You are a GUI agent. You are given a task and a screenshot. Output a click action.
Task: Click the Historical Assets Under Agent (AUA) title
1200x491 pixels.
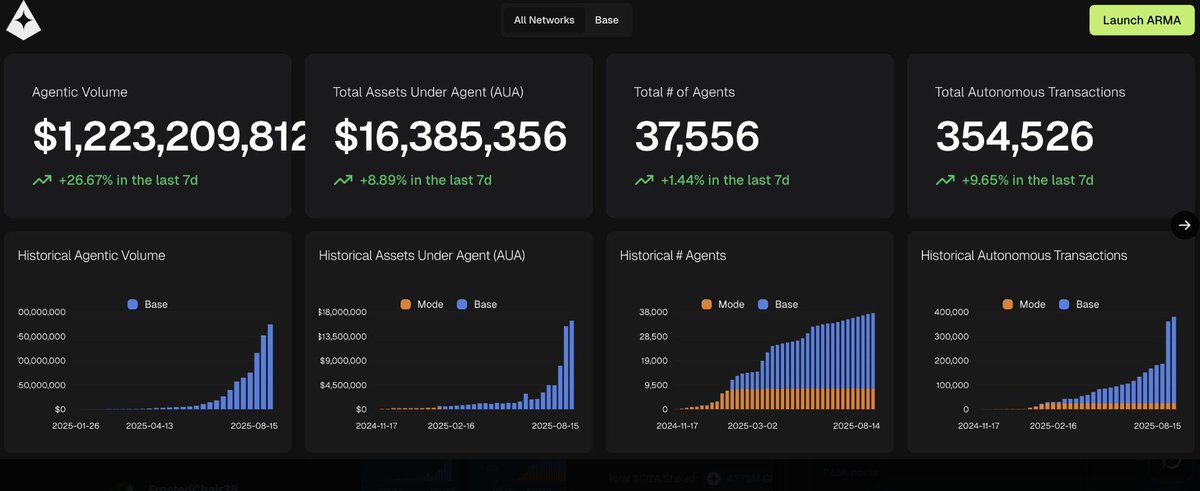422,256
